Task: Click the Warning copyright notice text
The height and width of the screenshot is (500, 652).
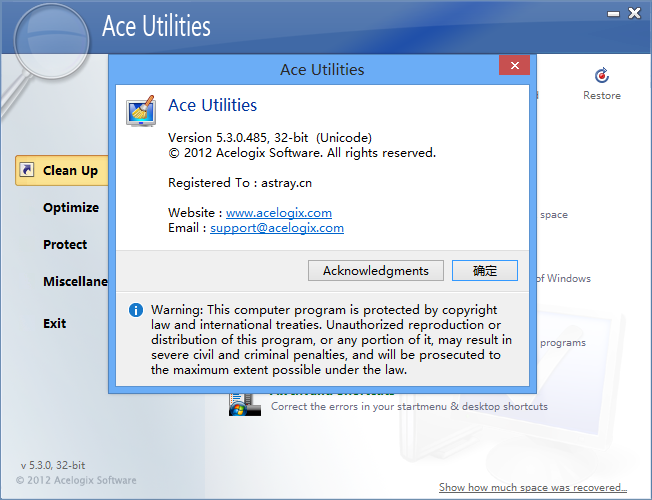Action: tap(331, 340)
